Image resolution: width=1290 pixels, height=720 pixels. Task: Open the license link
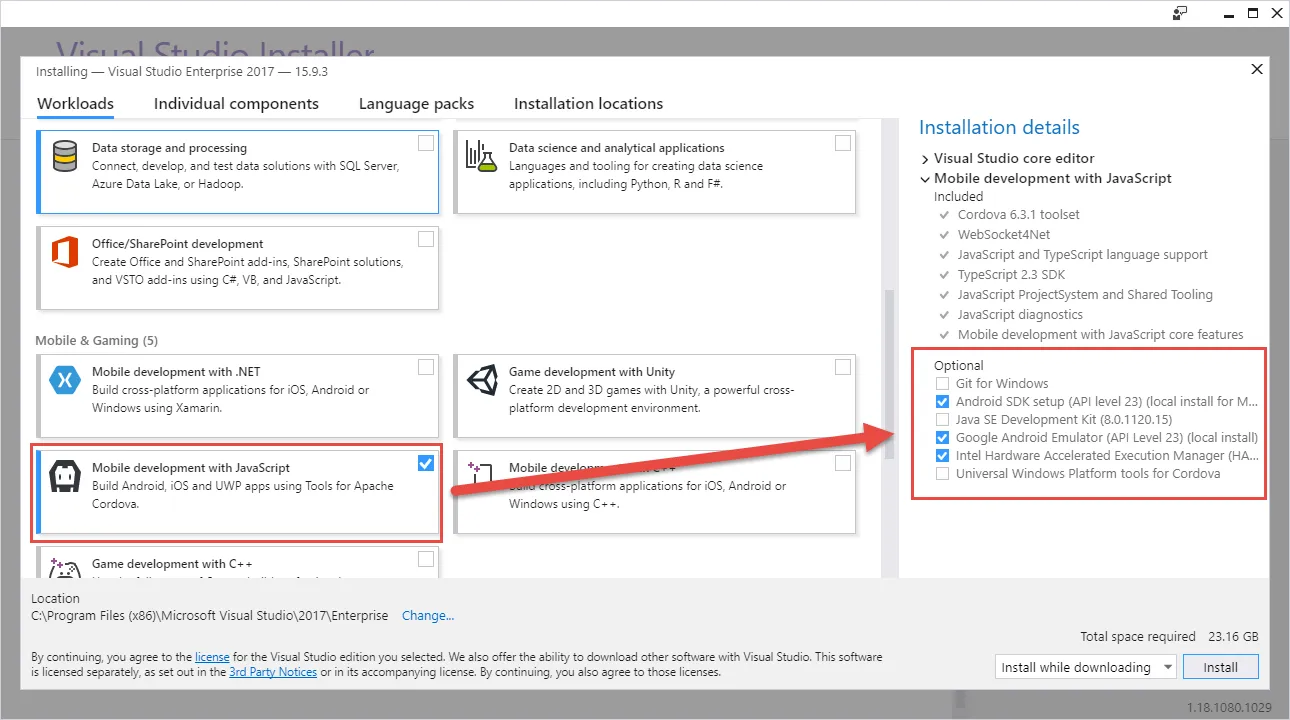(212, 657)
